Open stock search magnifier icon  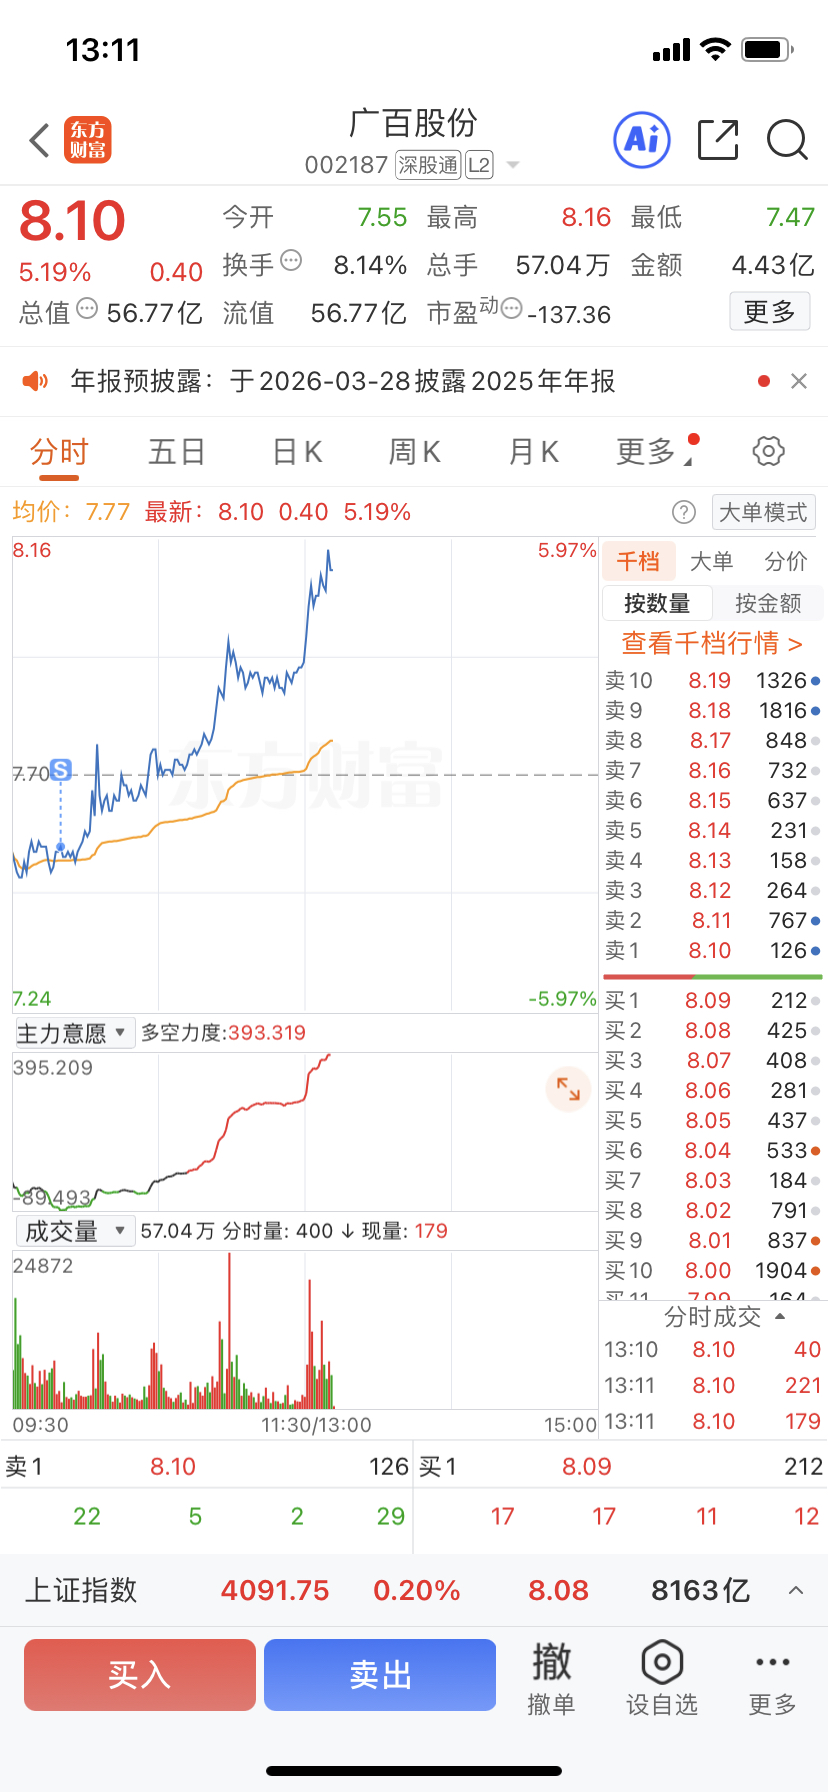tap(787, 140)
